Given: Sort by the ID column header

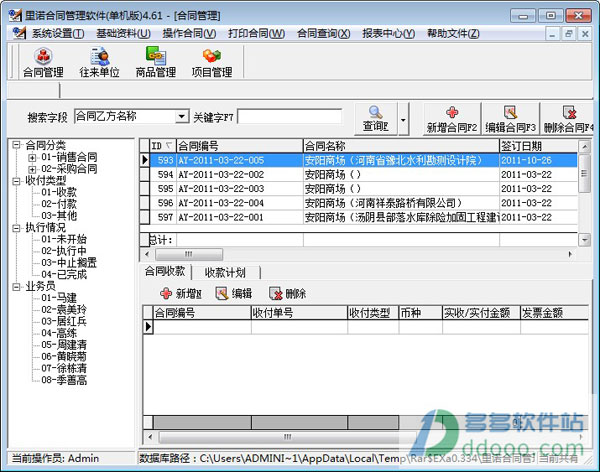Looking at the screenshot, I should [x=163, y=146].
